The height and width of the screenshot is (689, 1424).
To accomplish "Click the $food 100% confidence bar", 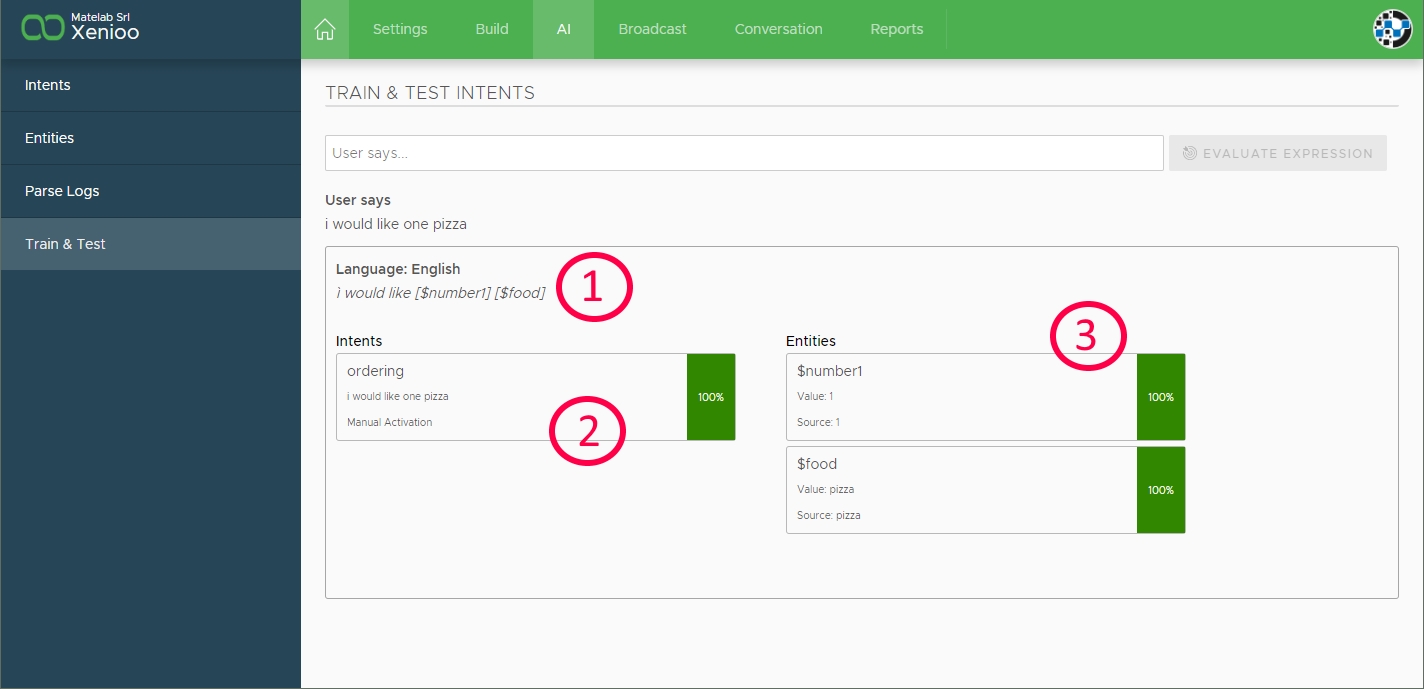I will [x=1160, y=490].
